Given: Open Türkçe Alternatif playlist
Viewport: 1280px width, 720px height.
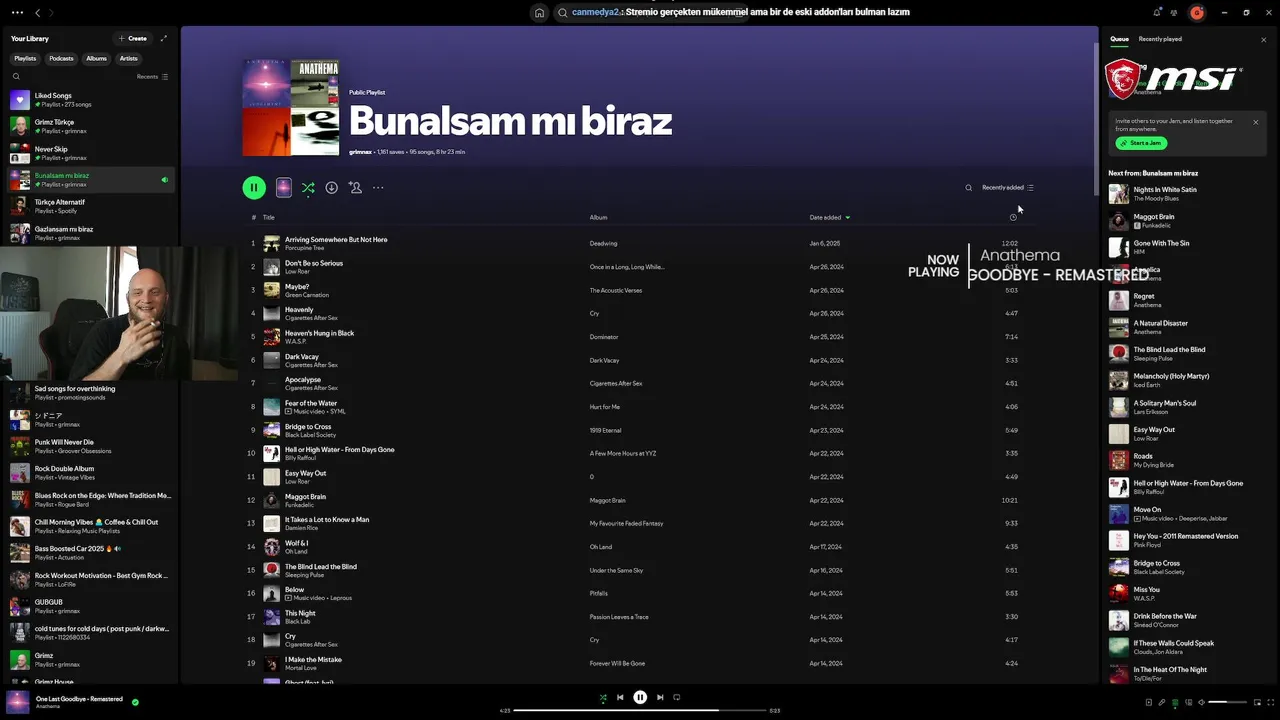Looking at the screenshot, I should [90, 206].
